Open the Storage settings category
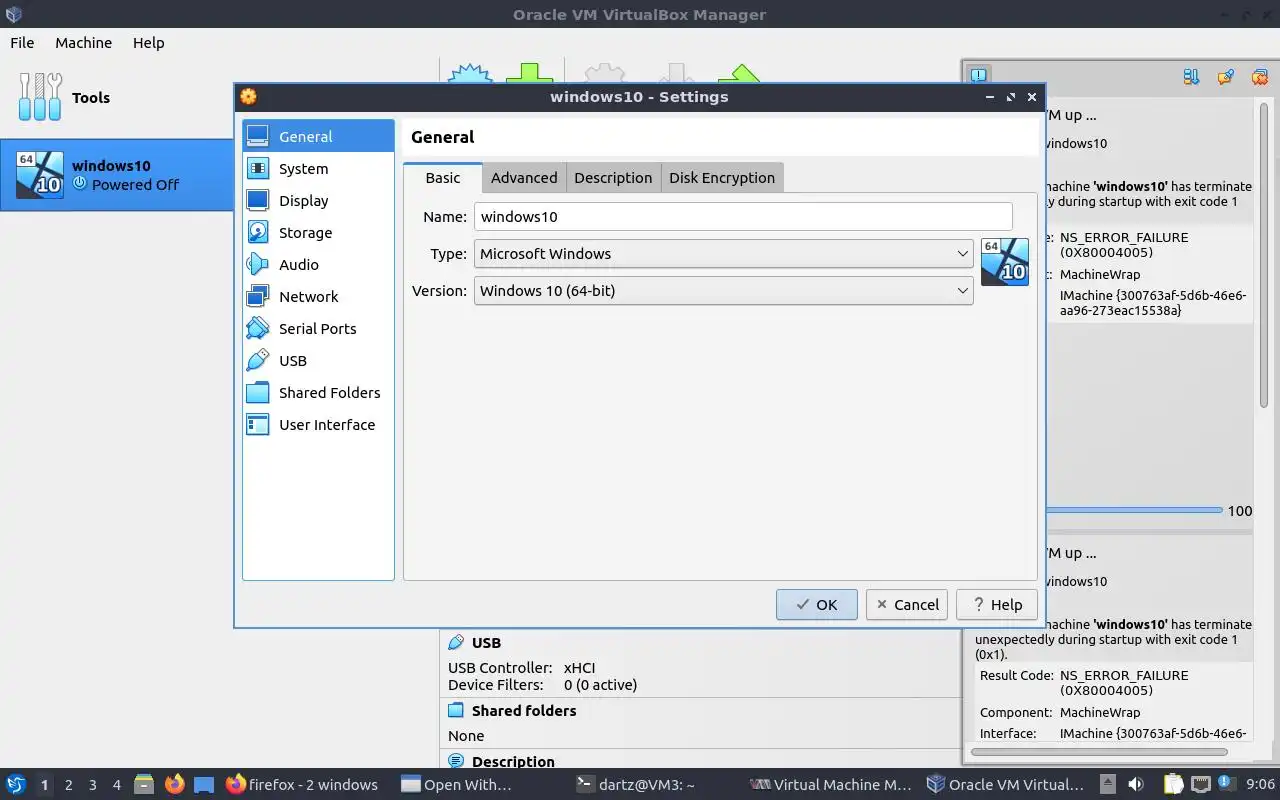The image size is (1280, 800). (x=318, y=233)
